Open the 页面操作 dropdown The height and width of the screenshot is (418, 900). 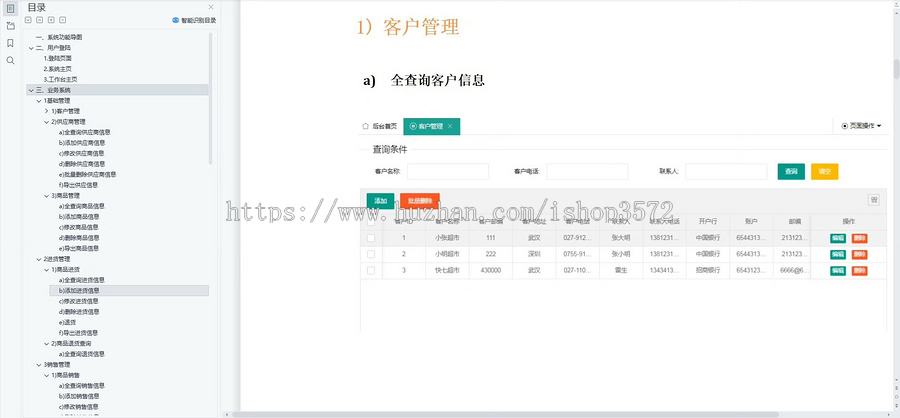click(x=861, y=126)
